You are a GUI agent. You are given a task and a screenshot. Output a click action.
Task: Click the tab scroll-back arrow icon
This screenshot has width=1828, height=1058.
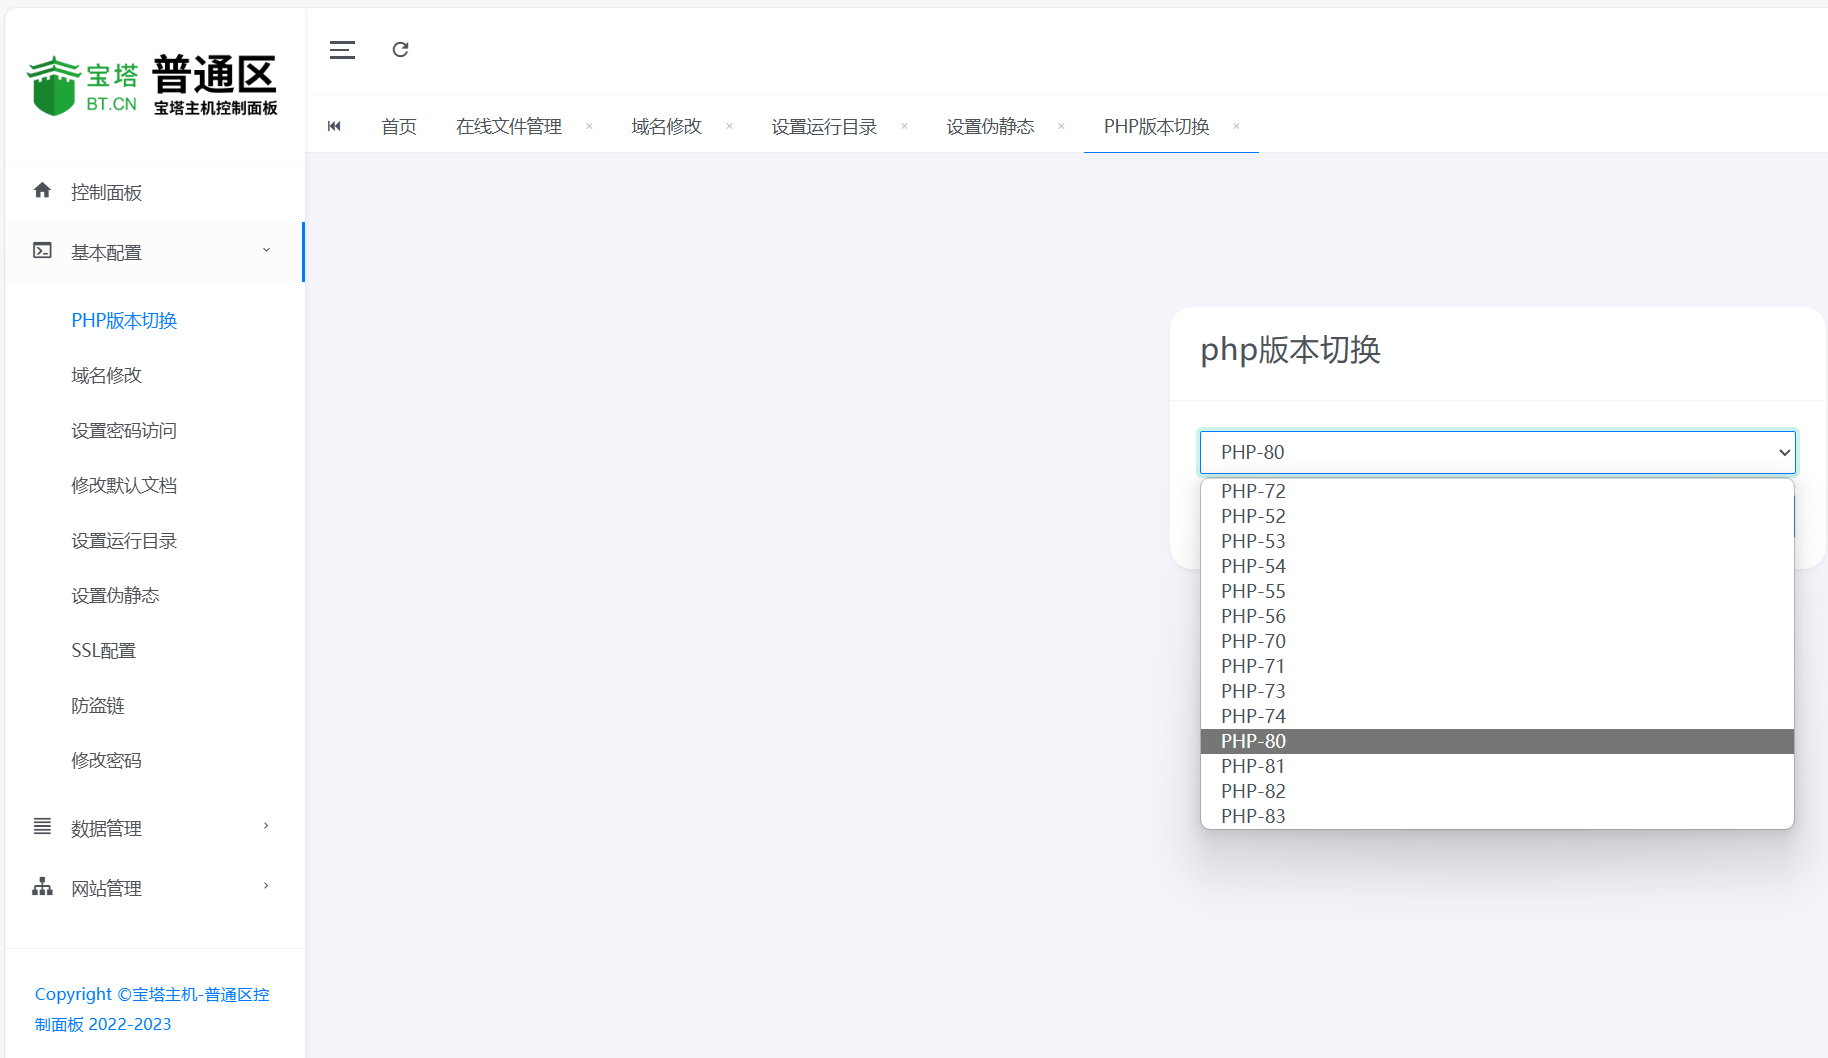click(334, 126)
